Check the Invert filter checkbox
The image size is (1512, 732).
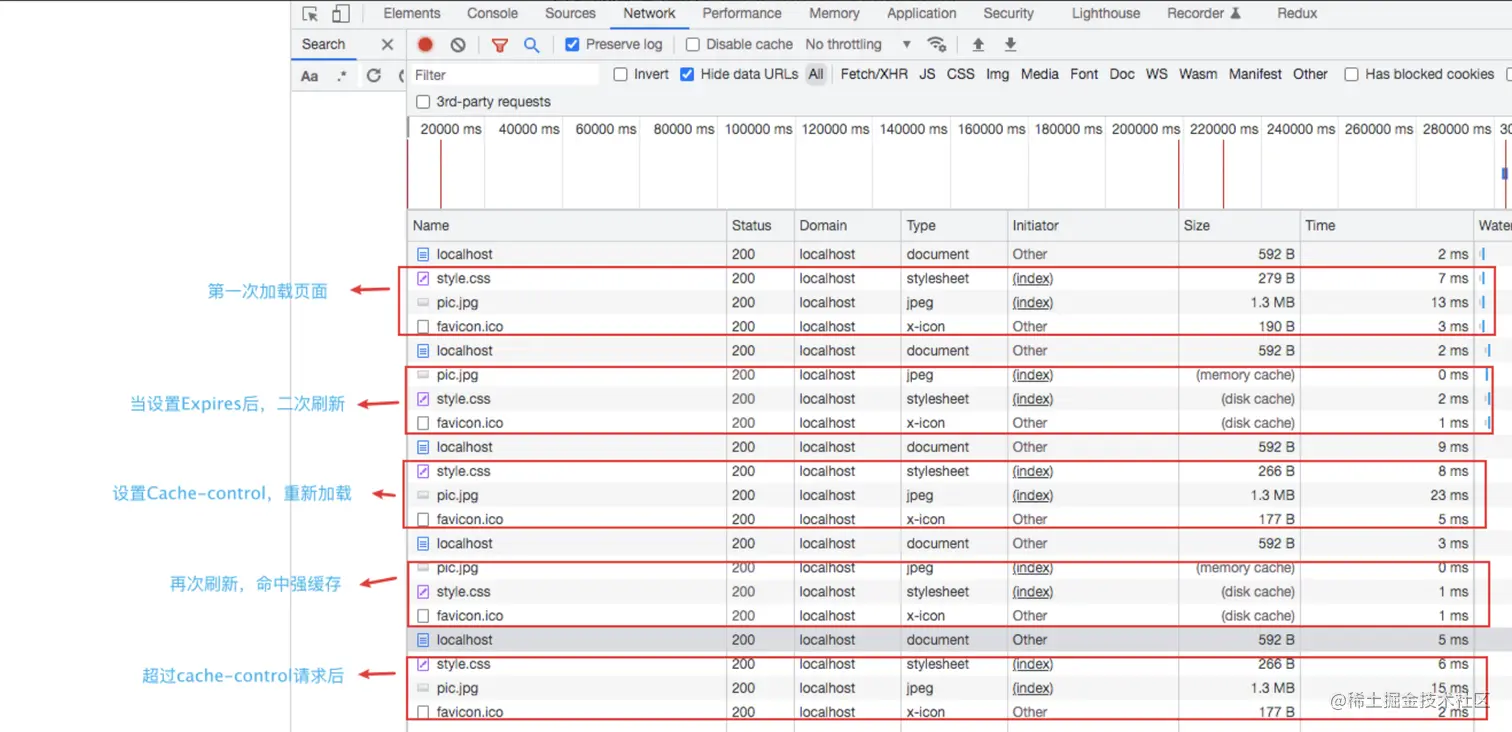coord(620,74)
